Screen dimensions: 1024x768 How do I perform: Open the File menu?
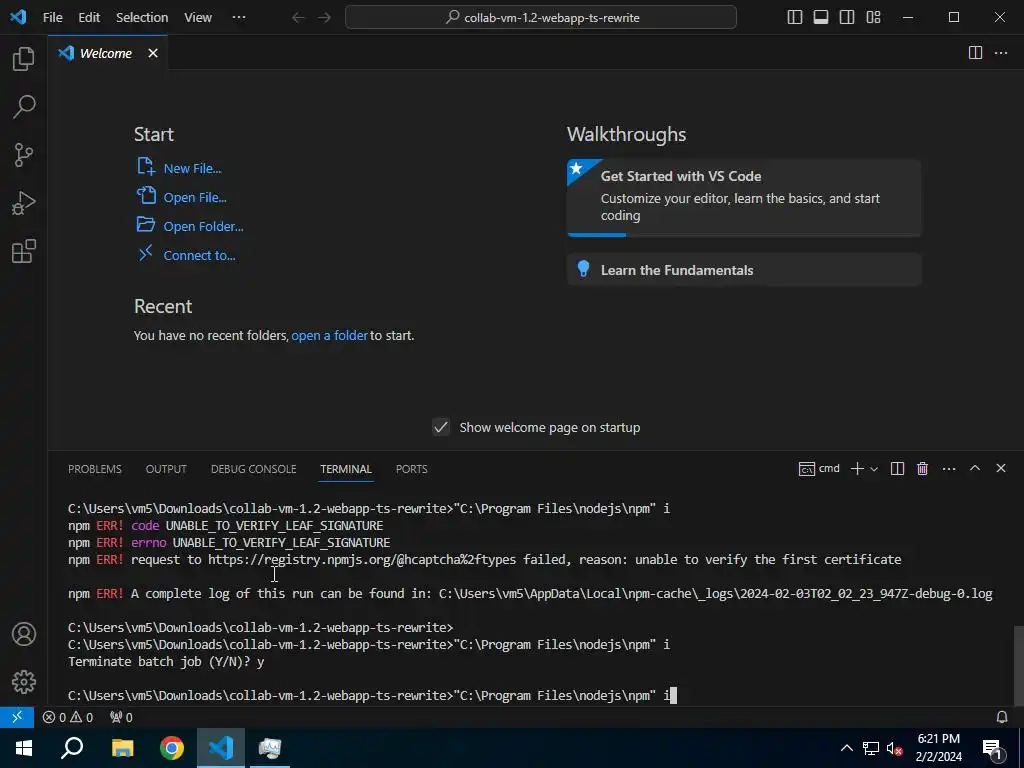[x=53, y=18]
